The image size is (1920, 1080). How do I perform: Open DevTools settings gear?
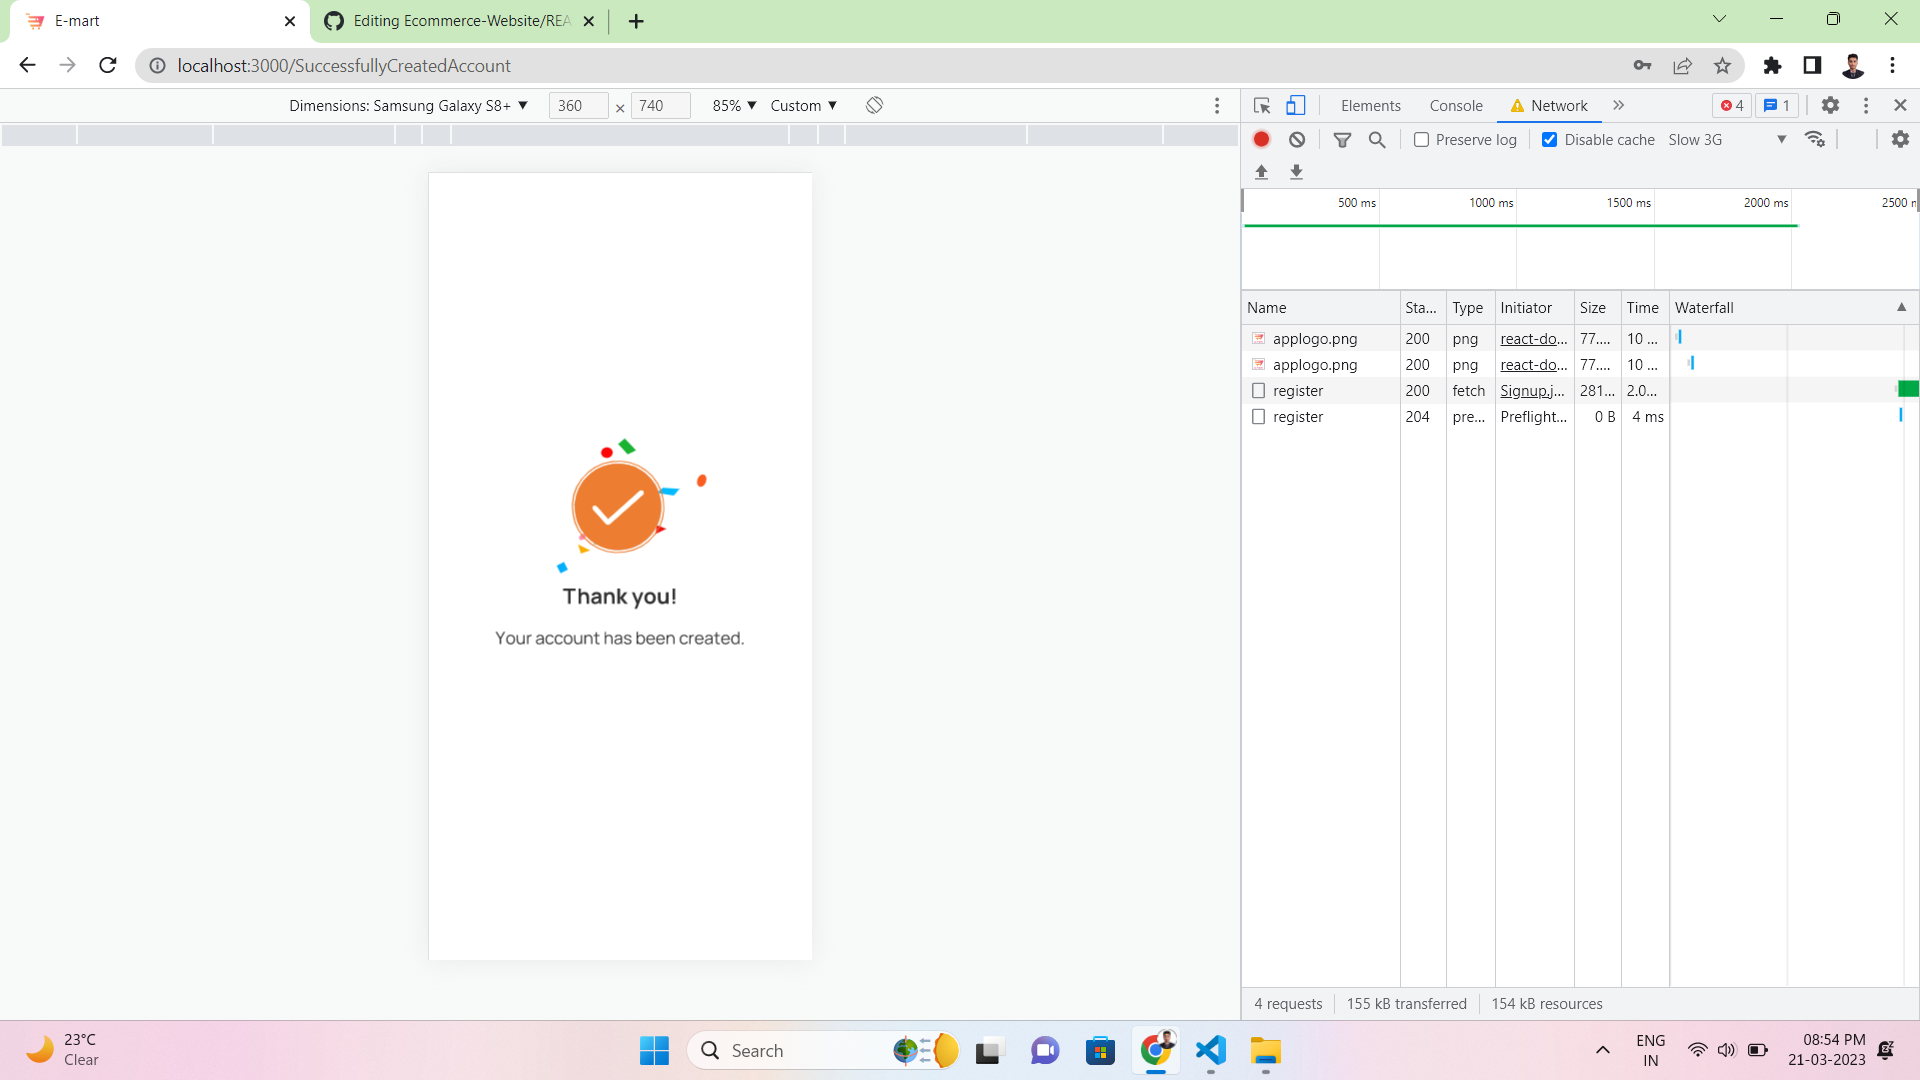tap(1831, 105)
